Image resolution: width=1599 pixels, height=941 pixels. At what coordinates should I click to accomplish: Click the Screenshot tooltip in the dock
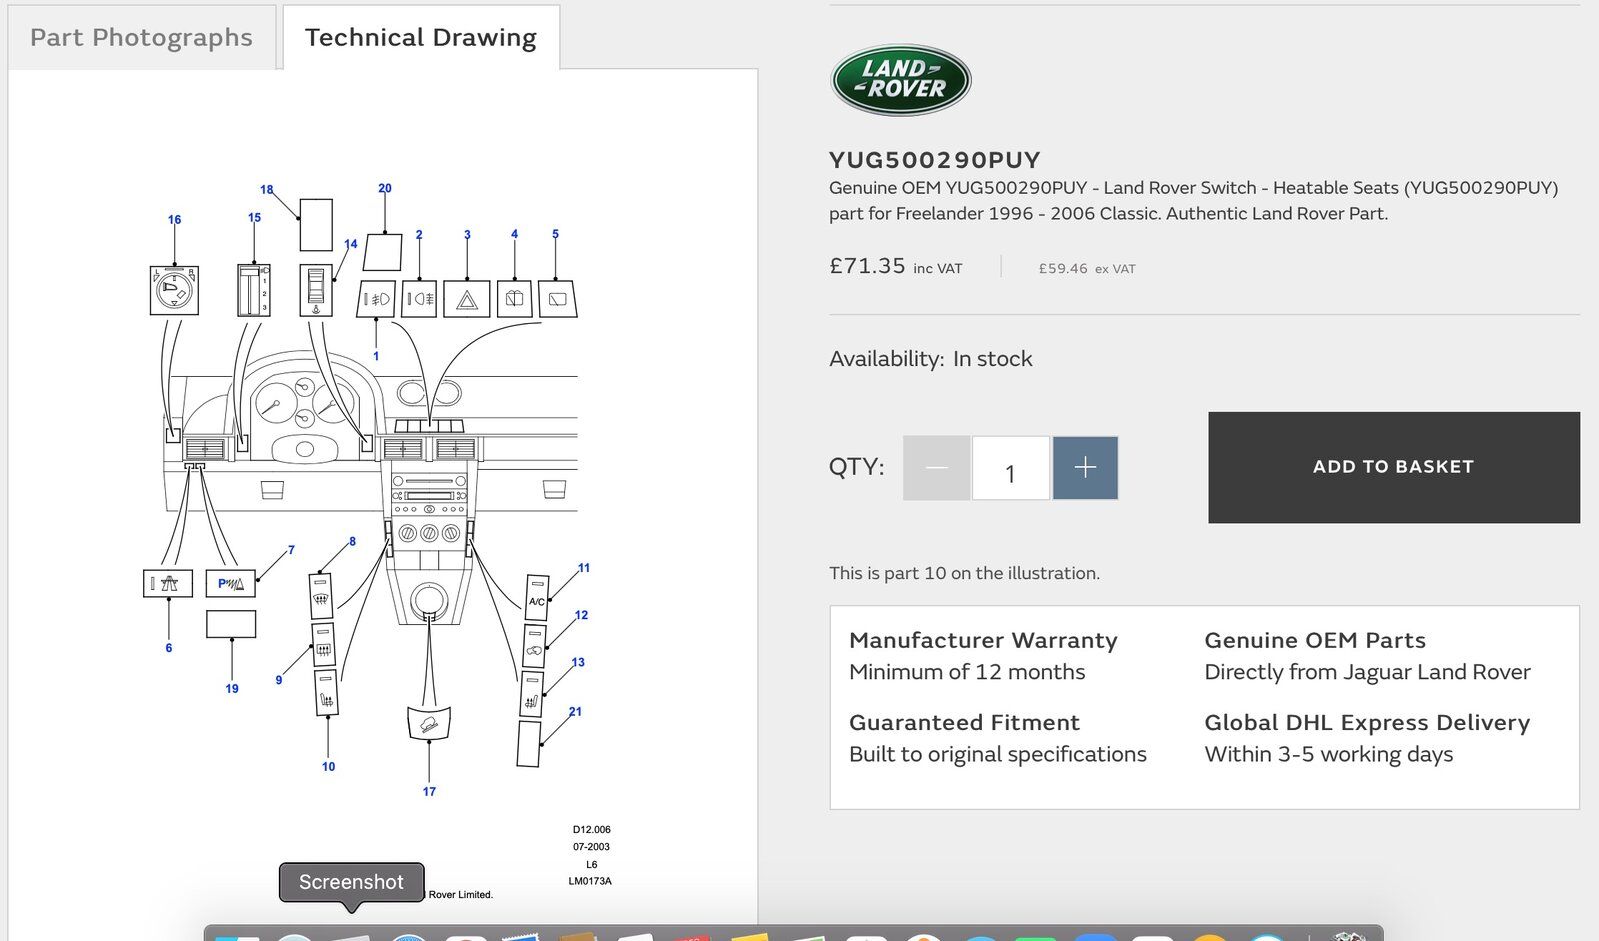[351, 882]
